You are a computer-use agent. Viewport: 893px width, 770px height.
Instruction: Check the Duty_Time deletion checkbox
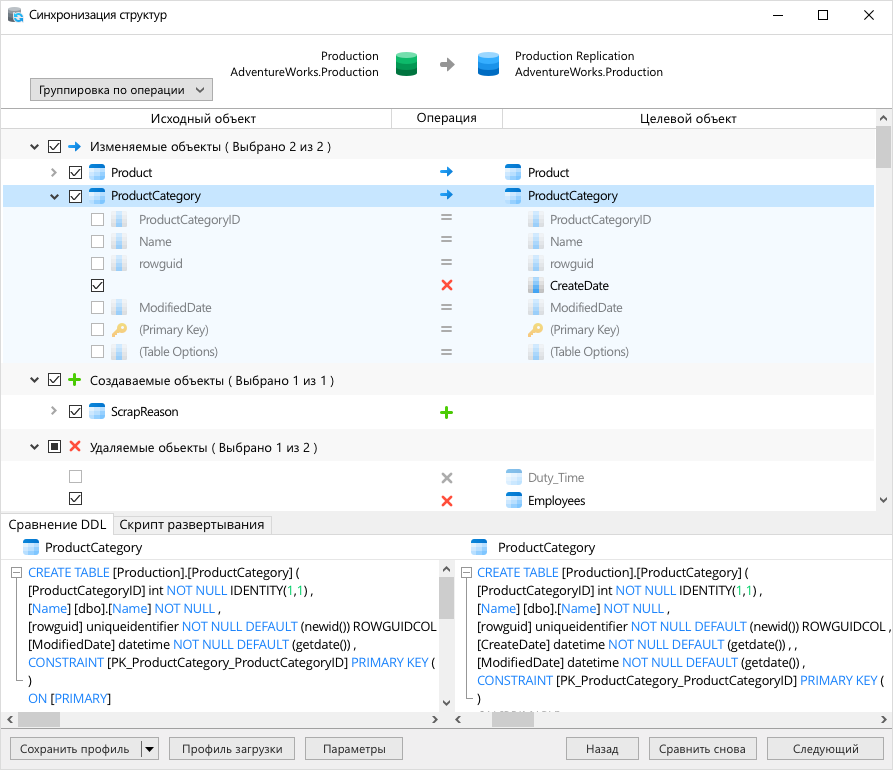75,476
